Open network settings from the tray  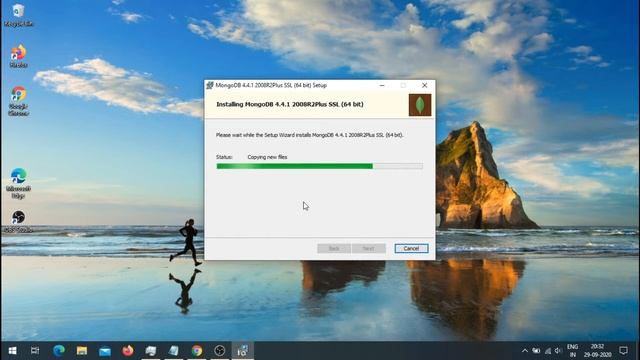click(x=548, y=351)
